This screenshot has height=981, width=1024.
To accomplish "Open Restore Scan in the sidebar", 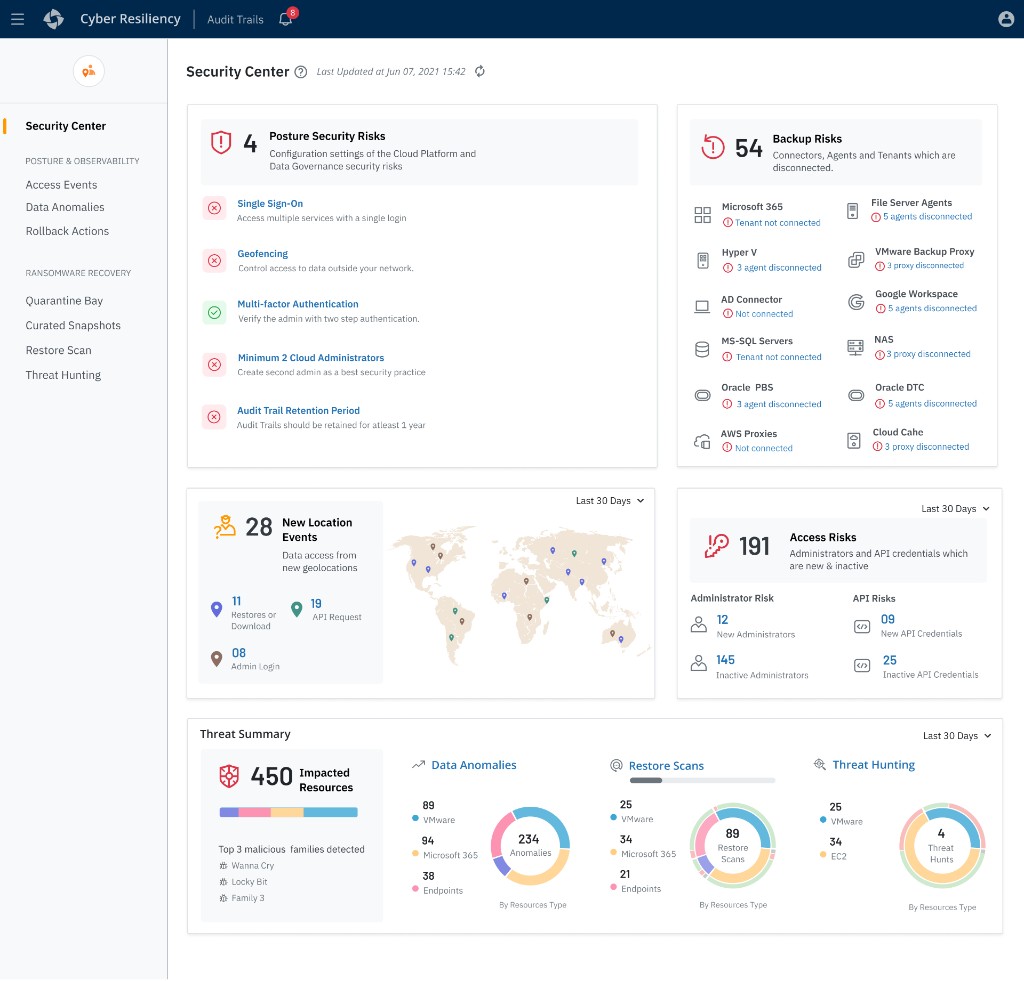I will pos(58,350).
